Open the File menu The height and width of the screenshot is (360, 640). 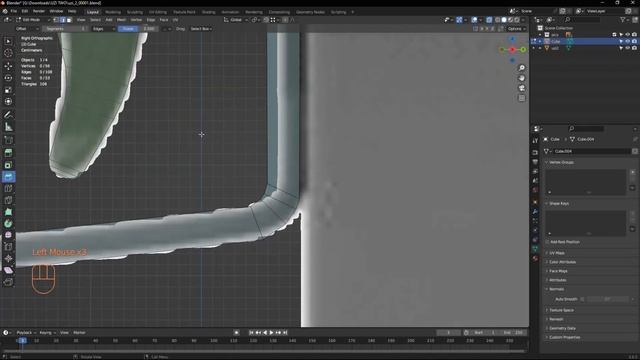[14, 11]
